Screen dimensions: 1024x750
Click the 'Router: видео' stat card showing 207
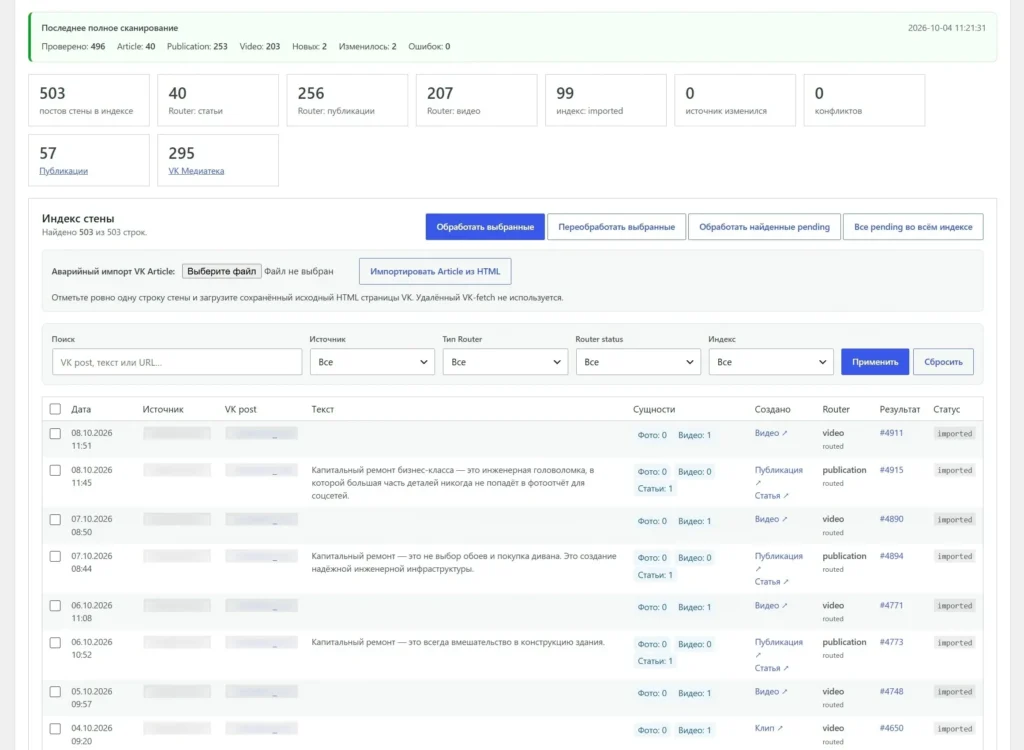477,100
